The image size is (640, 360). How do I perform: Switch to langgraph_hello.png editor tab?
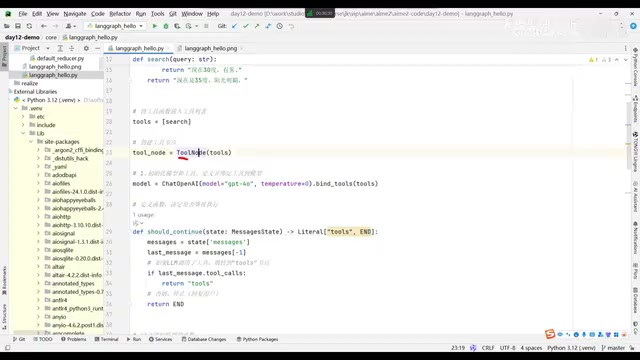(x=210, y=48)
